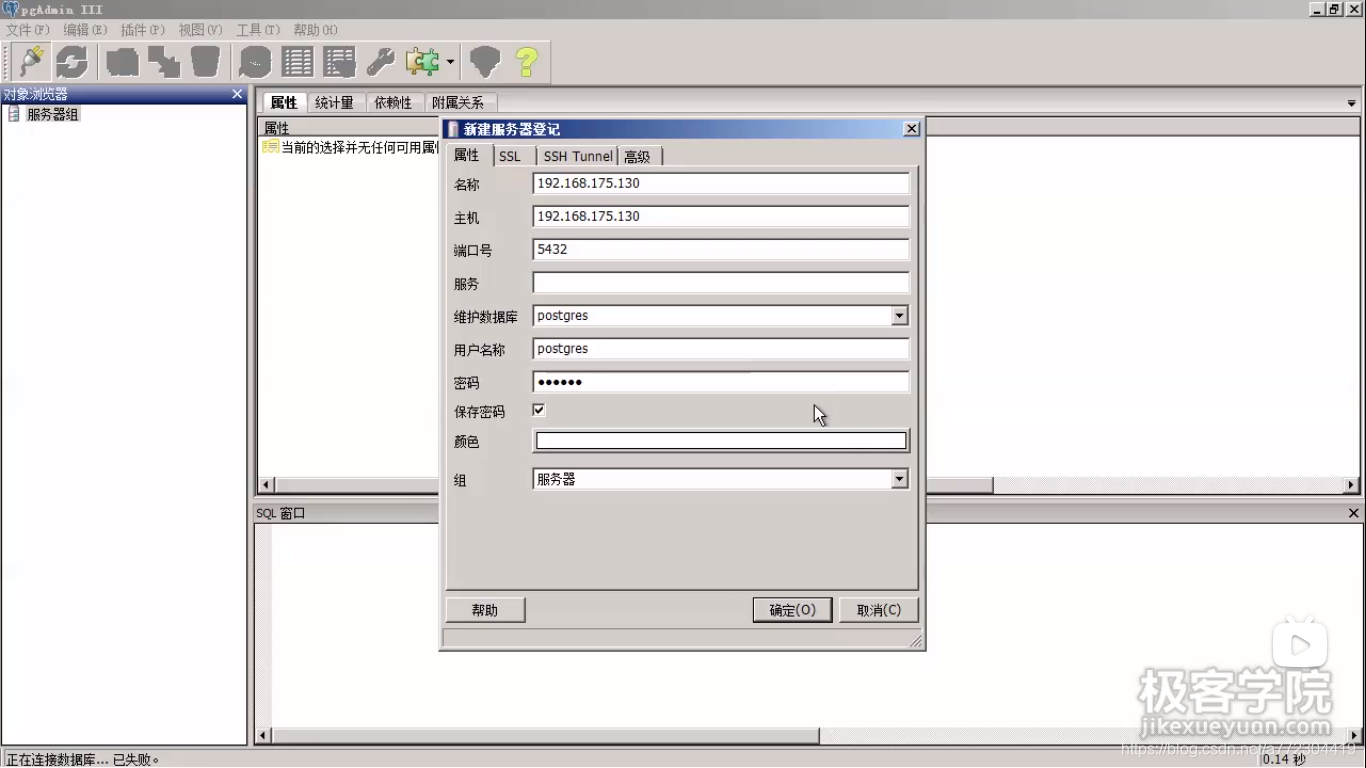1366x768 pixels.
Task: Switch to the SSH Tunnel tab
Action: pos(577,156)
